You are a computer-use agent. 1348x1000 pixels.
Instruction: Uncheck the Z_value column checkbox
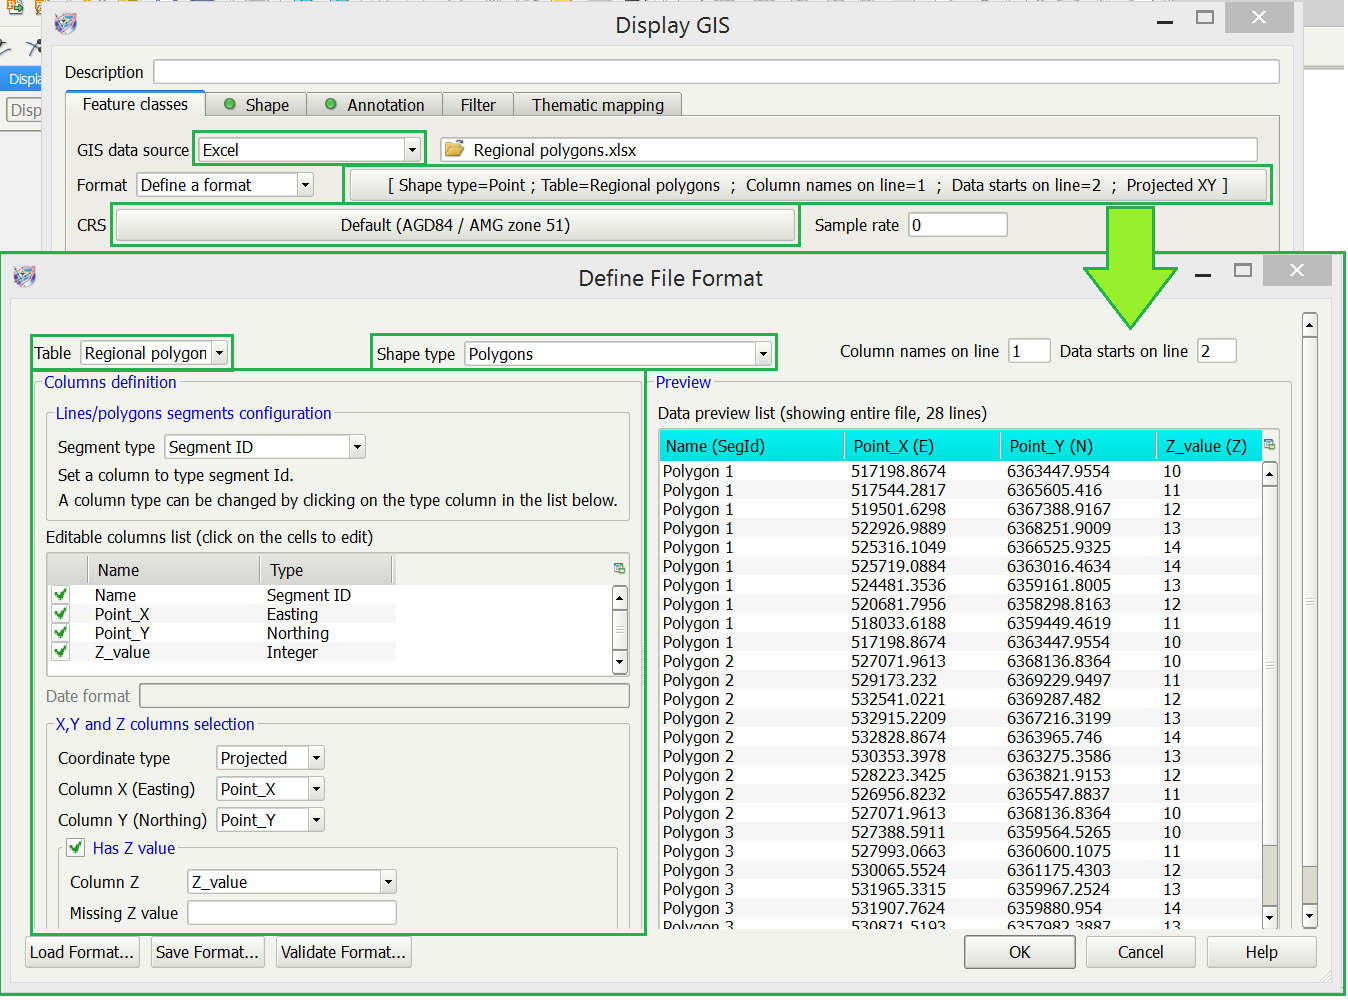pos(61,652)
